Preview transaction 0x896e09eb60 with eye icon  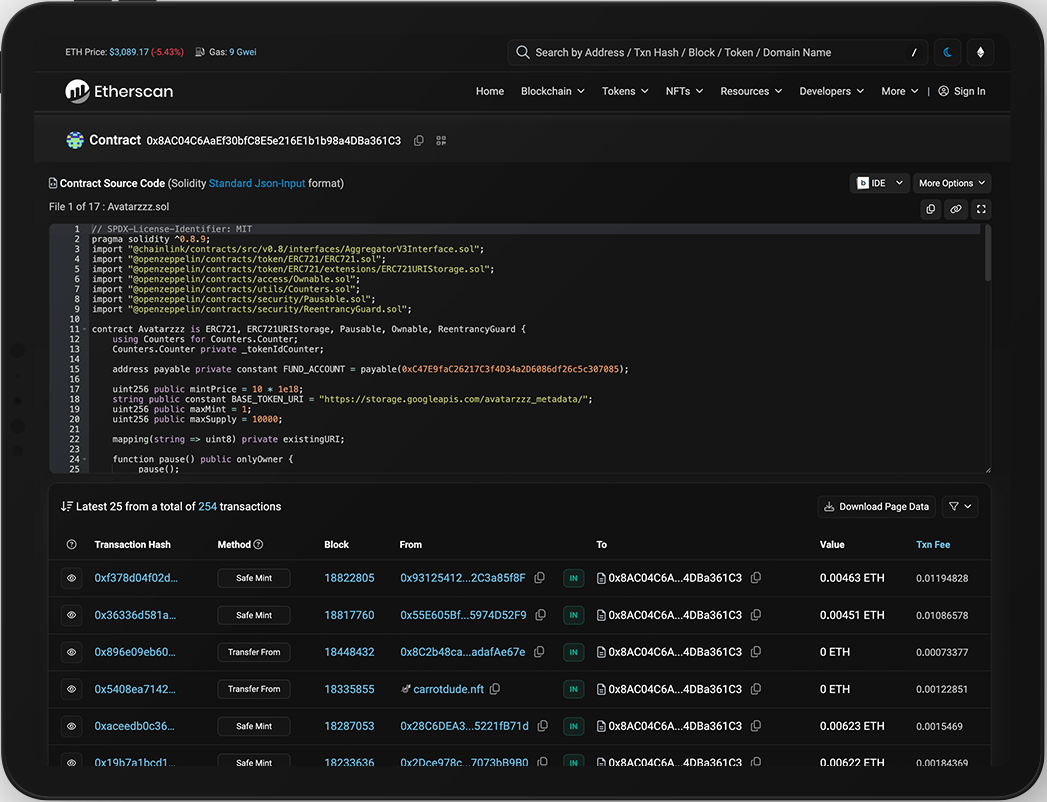pyautogui.click(x=72, y=652)
